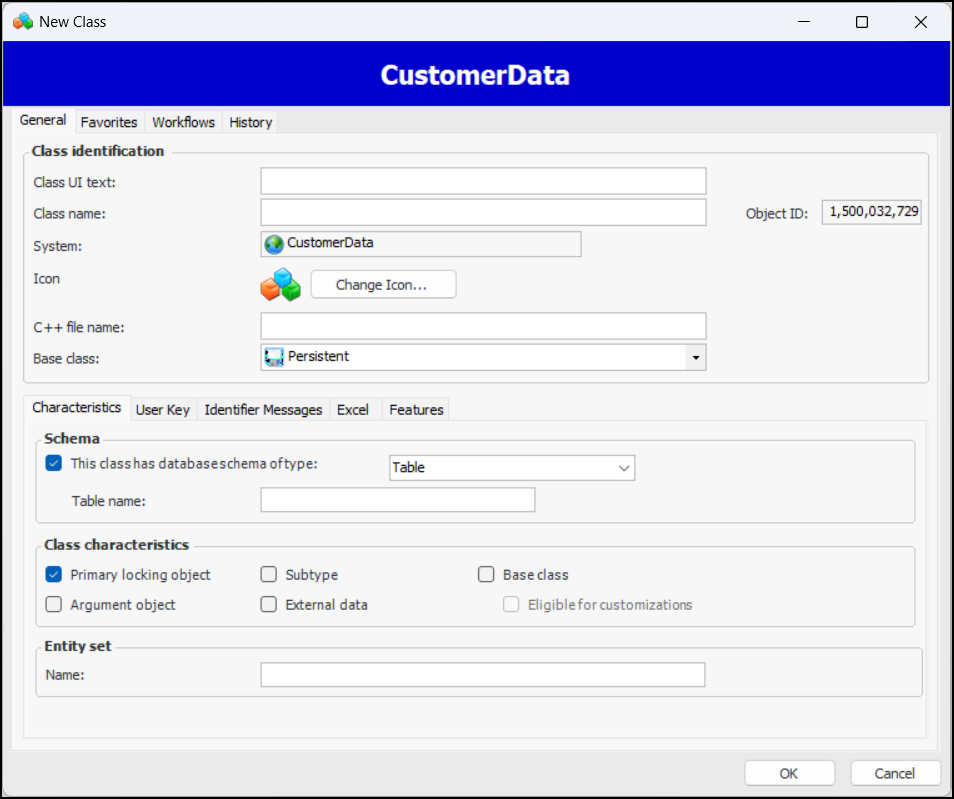
Task: Click the colored cubes class icon
Action: coord(280,285)
